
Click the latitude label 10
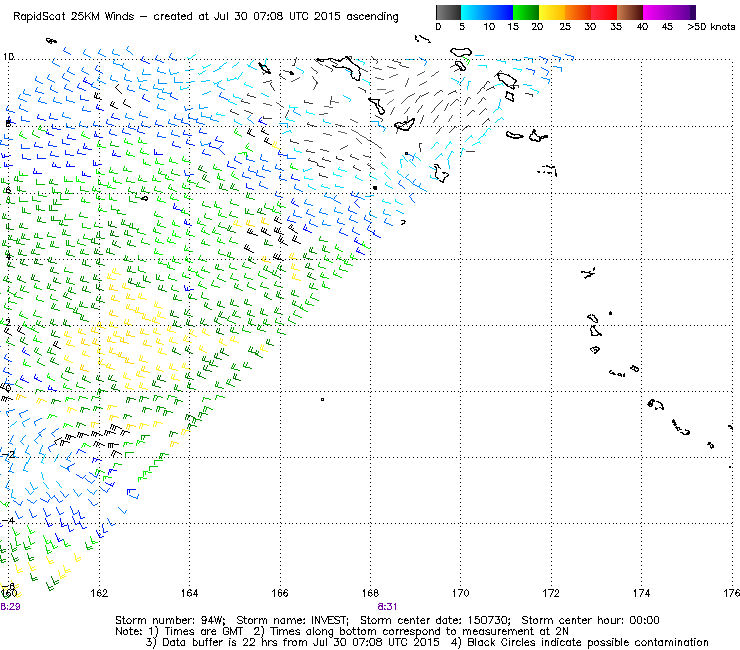8,57
